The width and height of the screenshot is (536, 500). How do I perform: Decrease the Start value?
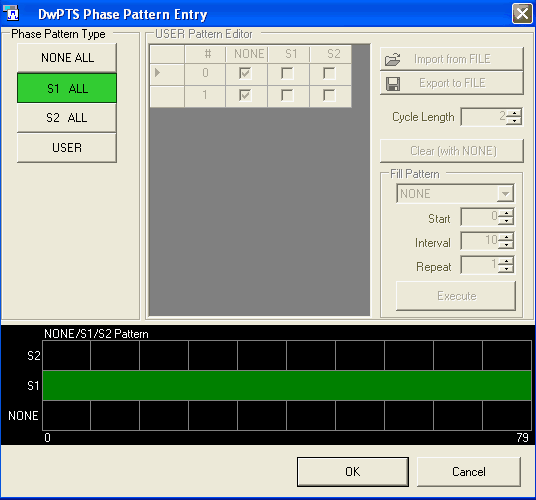tap(506, 221)
